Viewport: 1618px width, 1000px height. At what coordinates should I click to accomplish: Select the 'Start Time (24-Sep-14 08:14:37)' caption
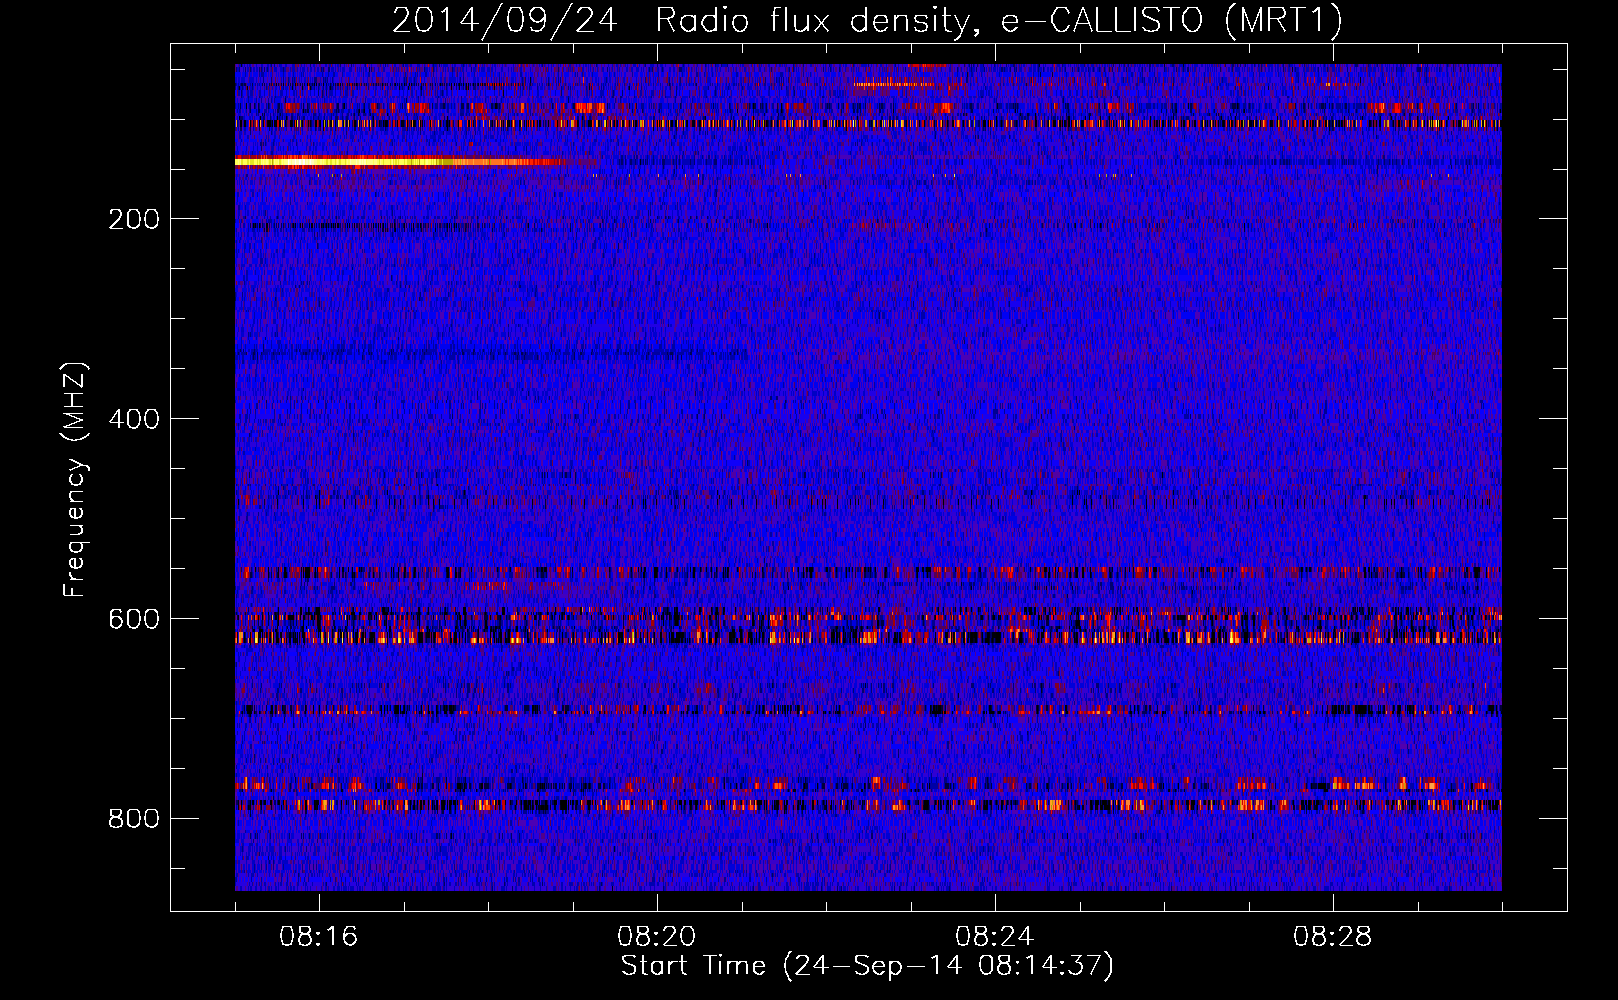(867, 966)
